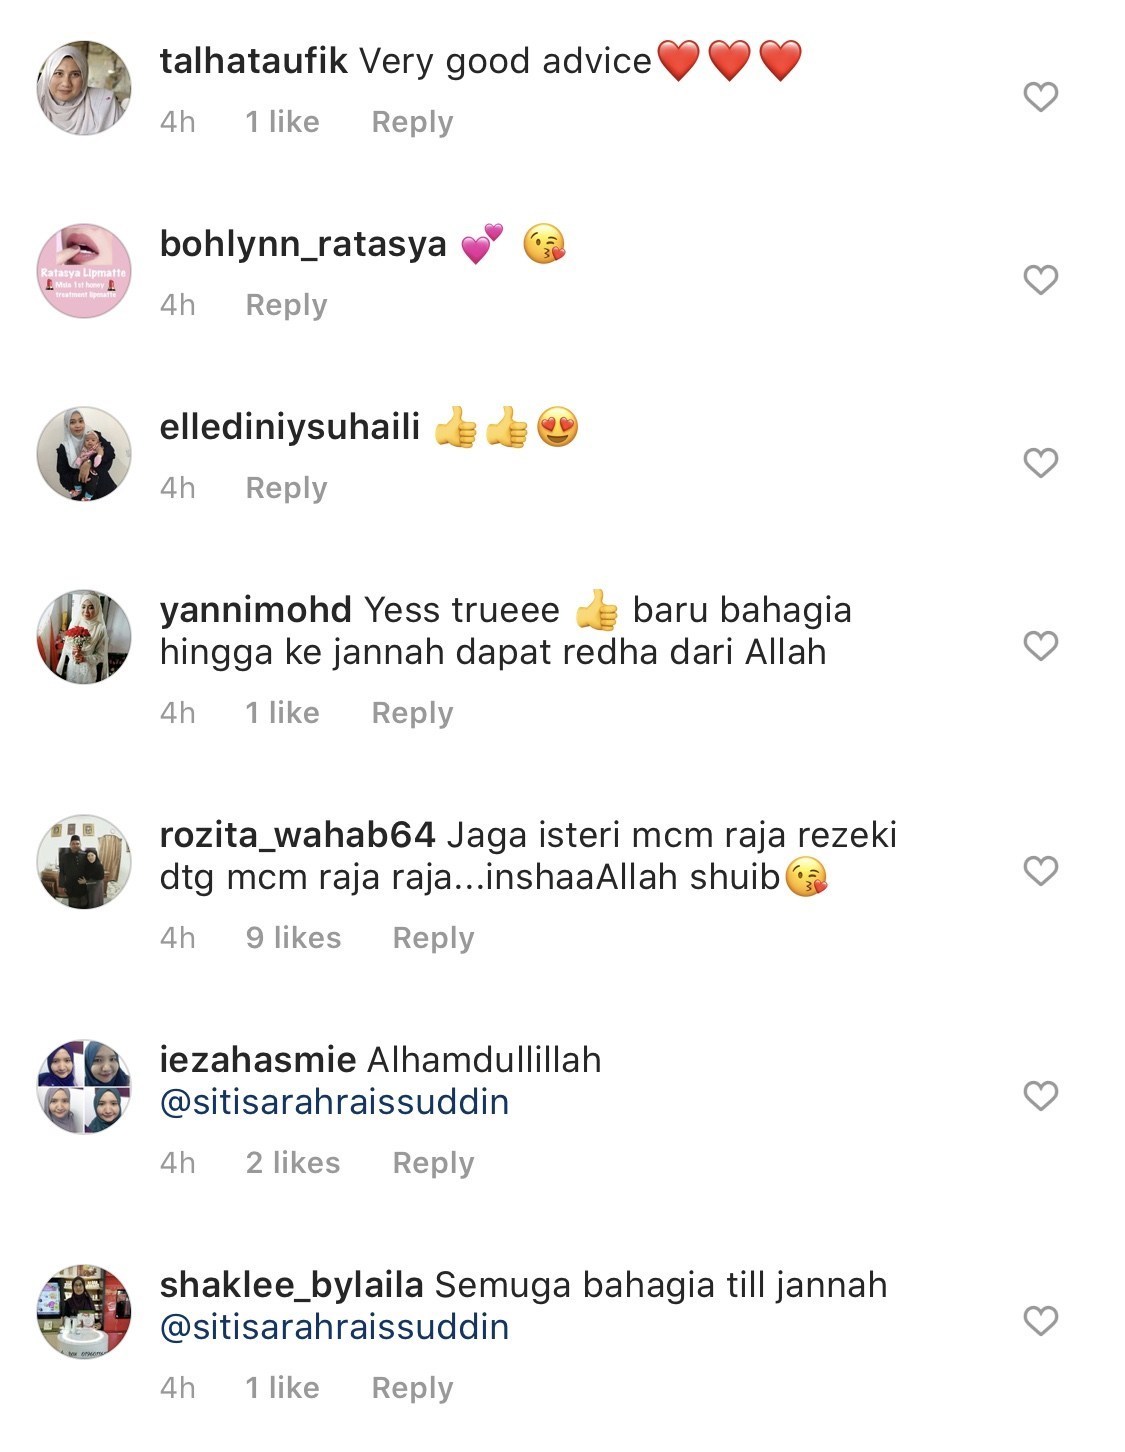Viewport: 1125px width, 1452px height.
Task: Open ellediniysuhaili's username profile link
Action: pyautogui.click(x=290, y=428)
